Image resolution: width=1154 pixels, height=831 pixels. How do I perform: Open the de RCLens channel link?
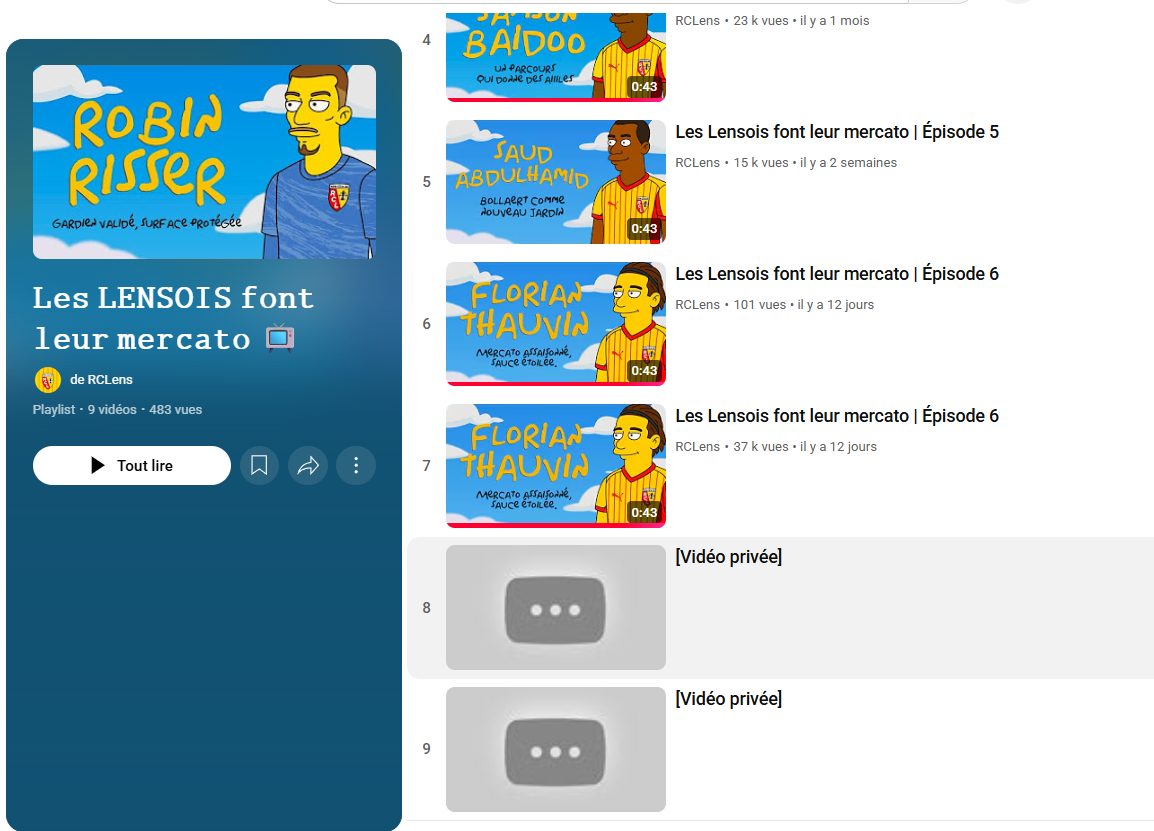(101, 380)
